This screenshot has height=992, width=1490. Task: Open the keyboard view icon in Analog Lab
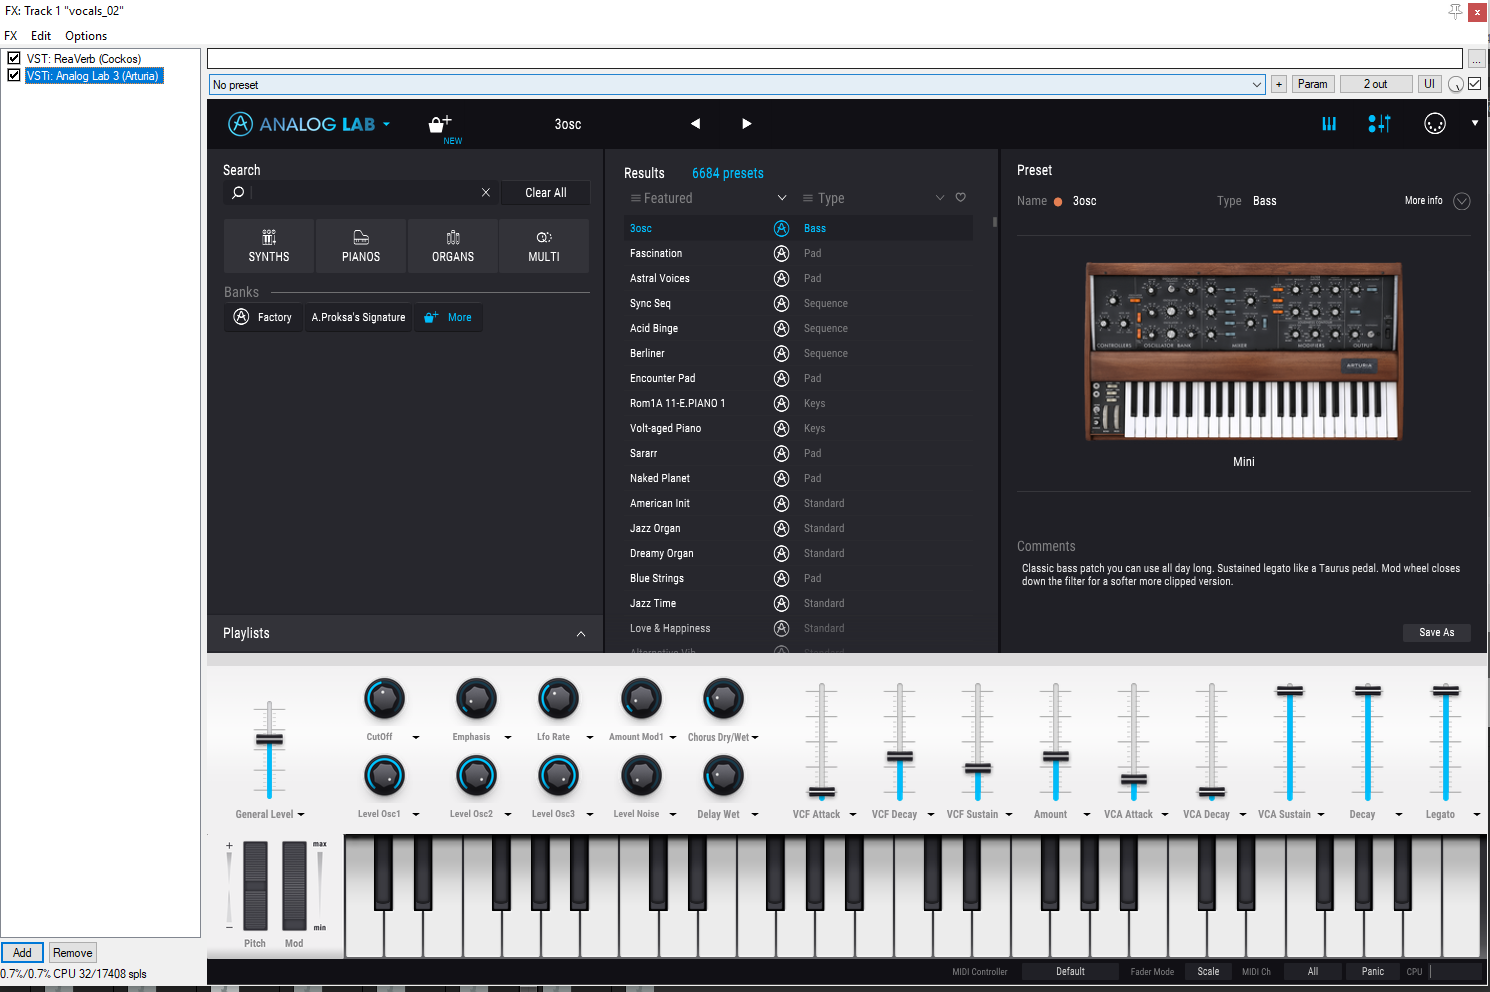click(1328, 123)
